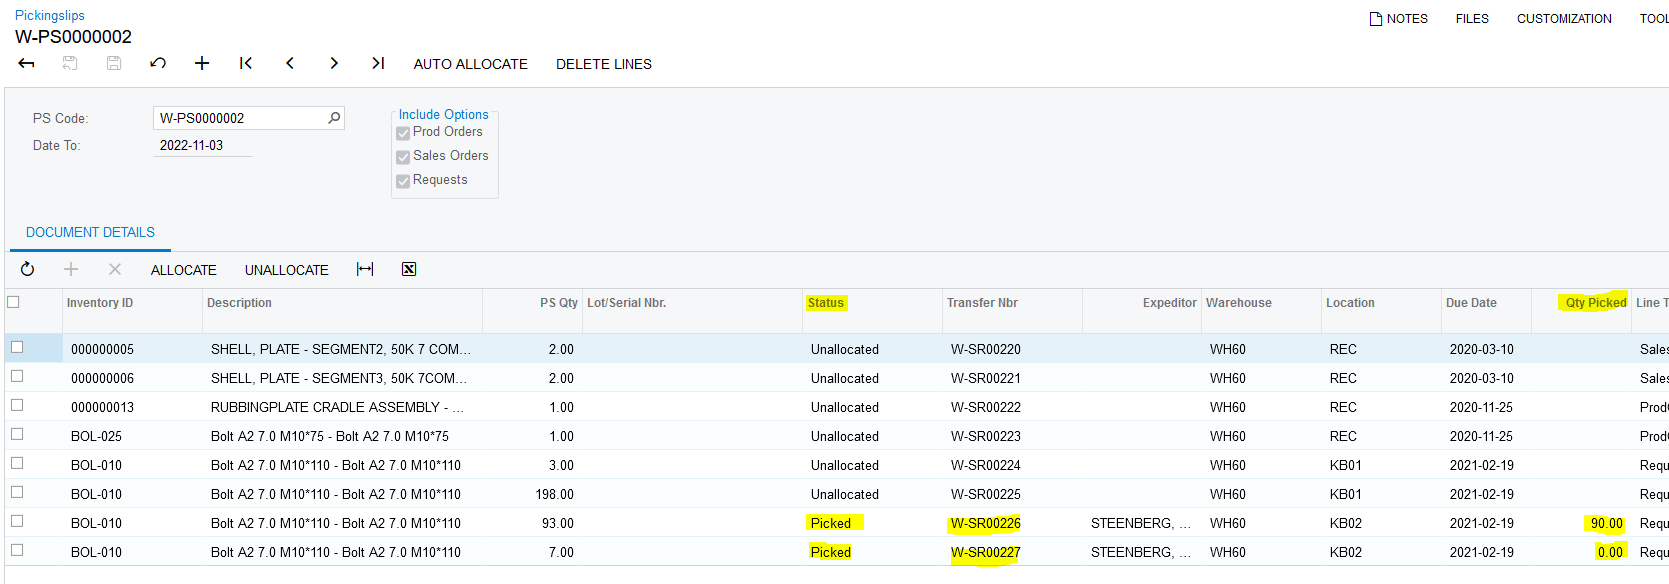Click the Pickingslips breadcrumb link
Image resolution: width=1669 pixels, height=584 pixels.
click(50, 15)
